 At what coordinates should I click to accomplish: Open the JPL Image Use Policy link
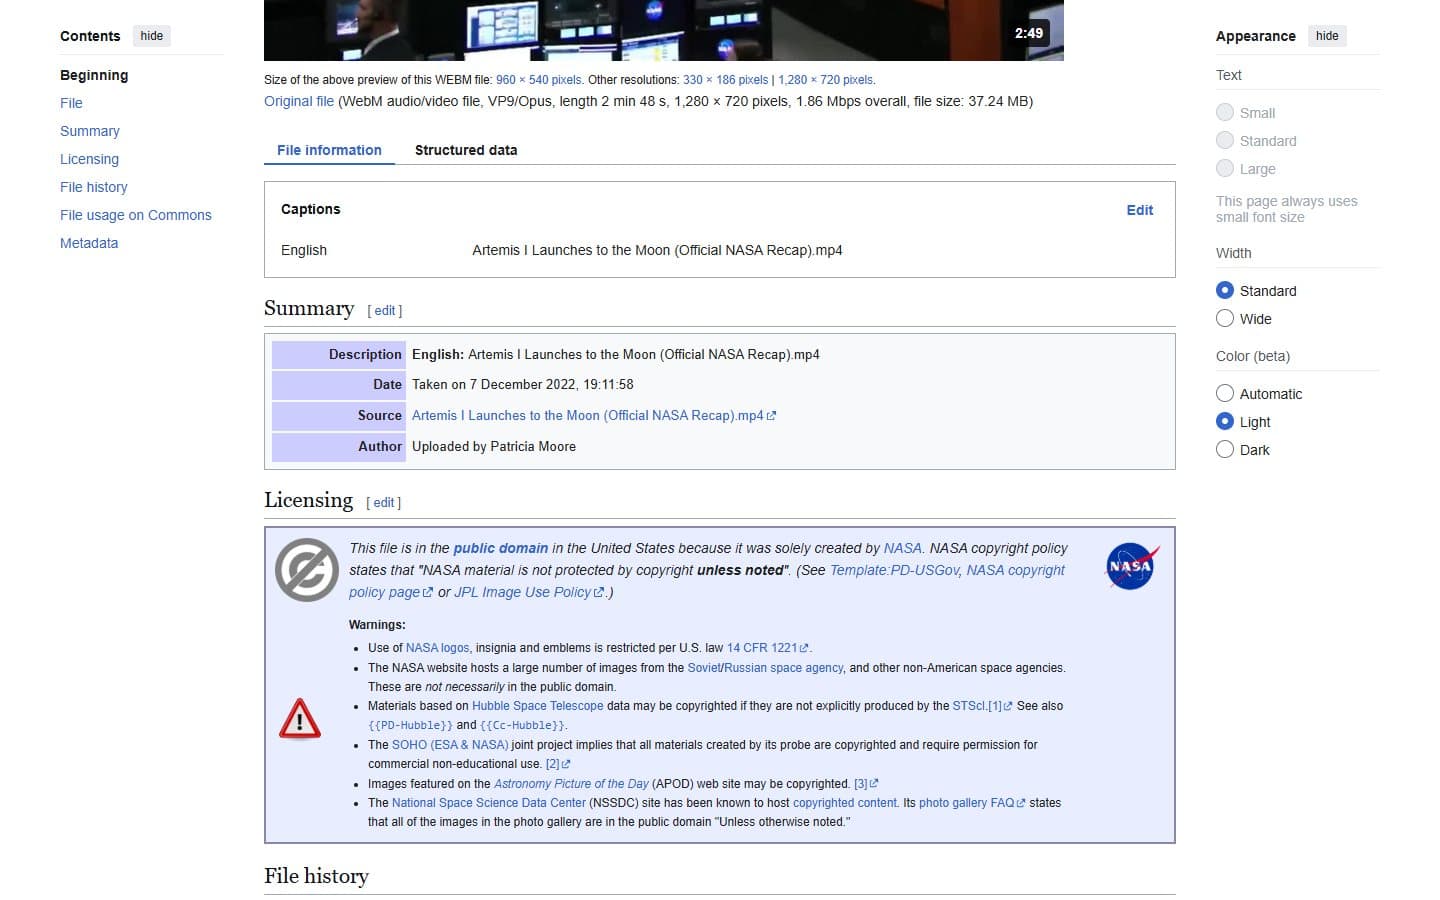[x=529, y=592]
